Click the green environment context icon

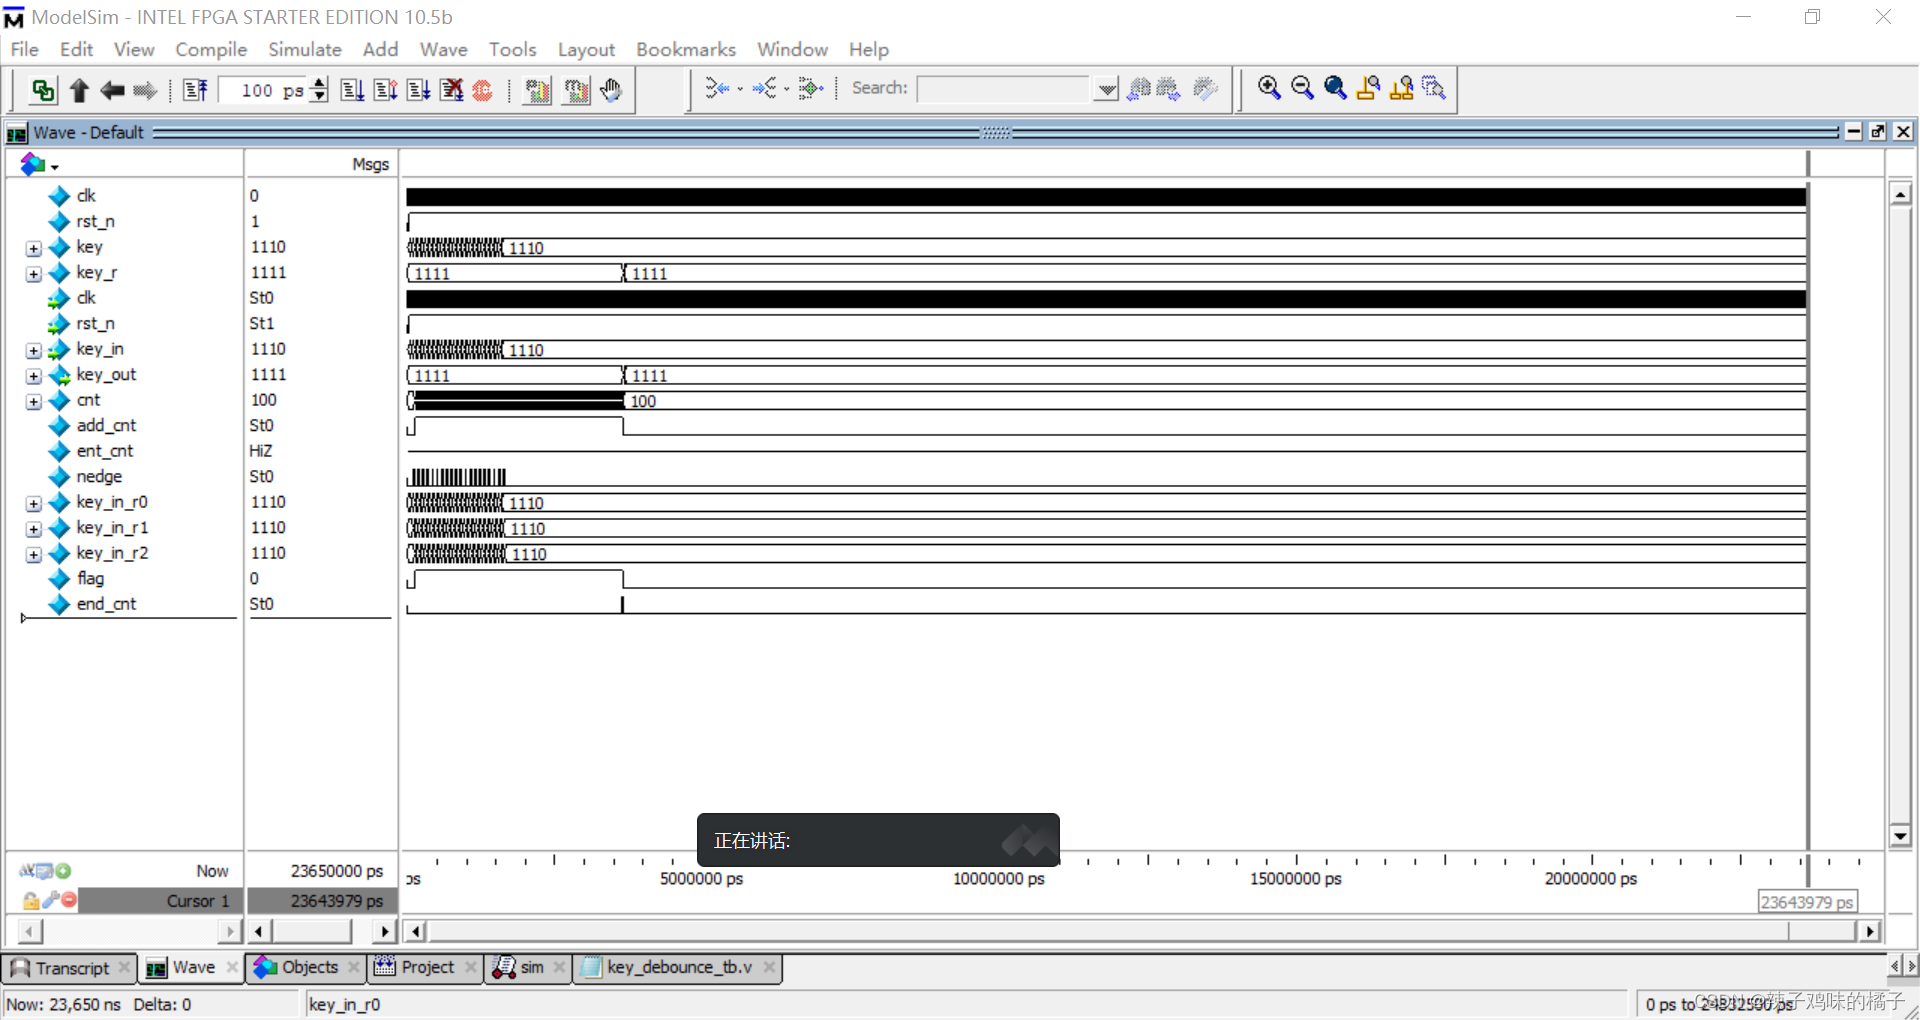[43, 90]
